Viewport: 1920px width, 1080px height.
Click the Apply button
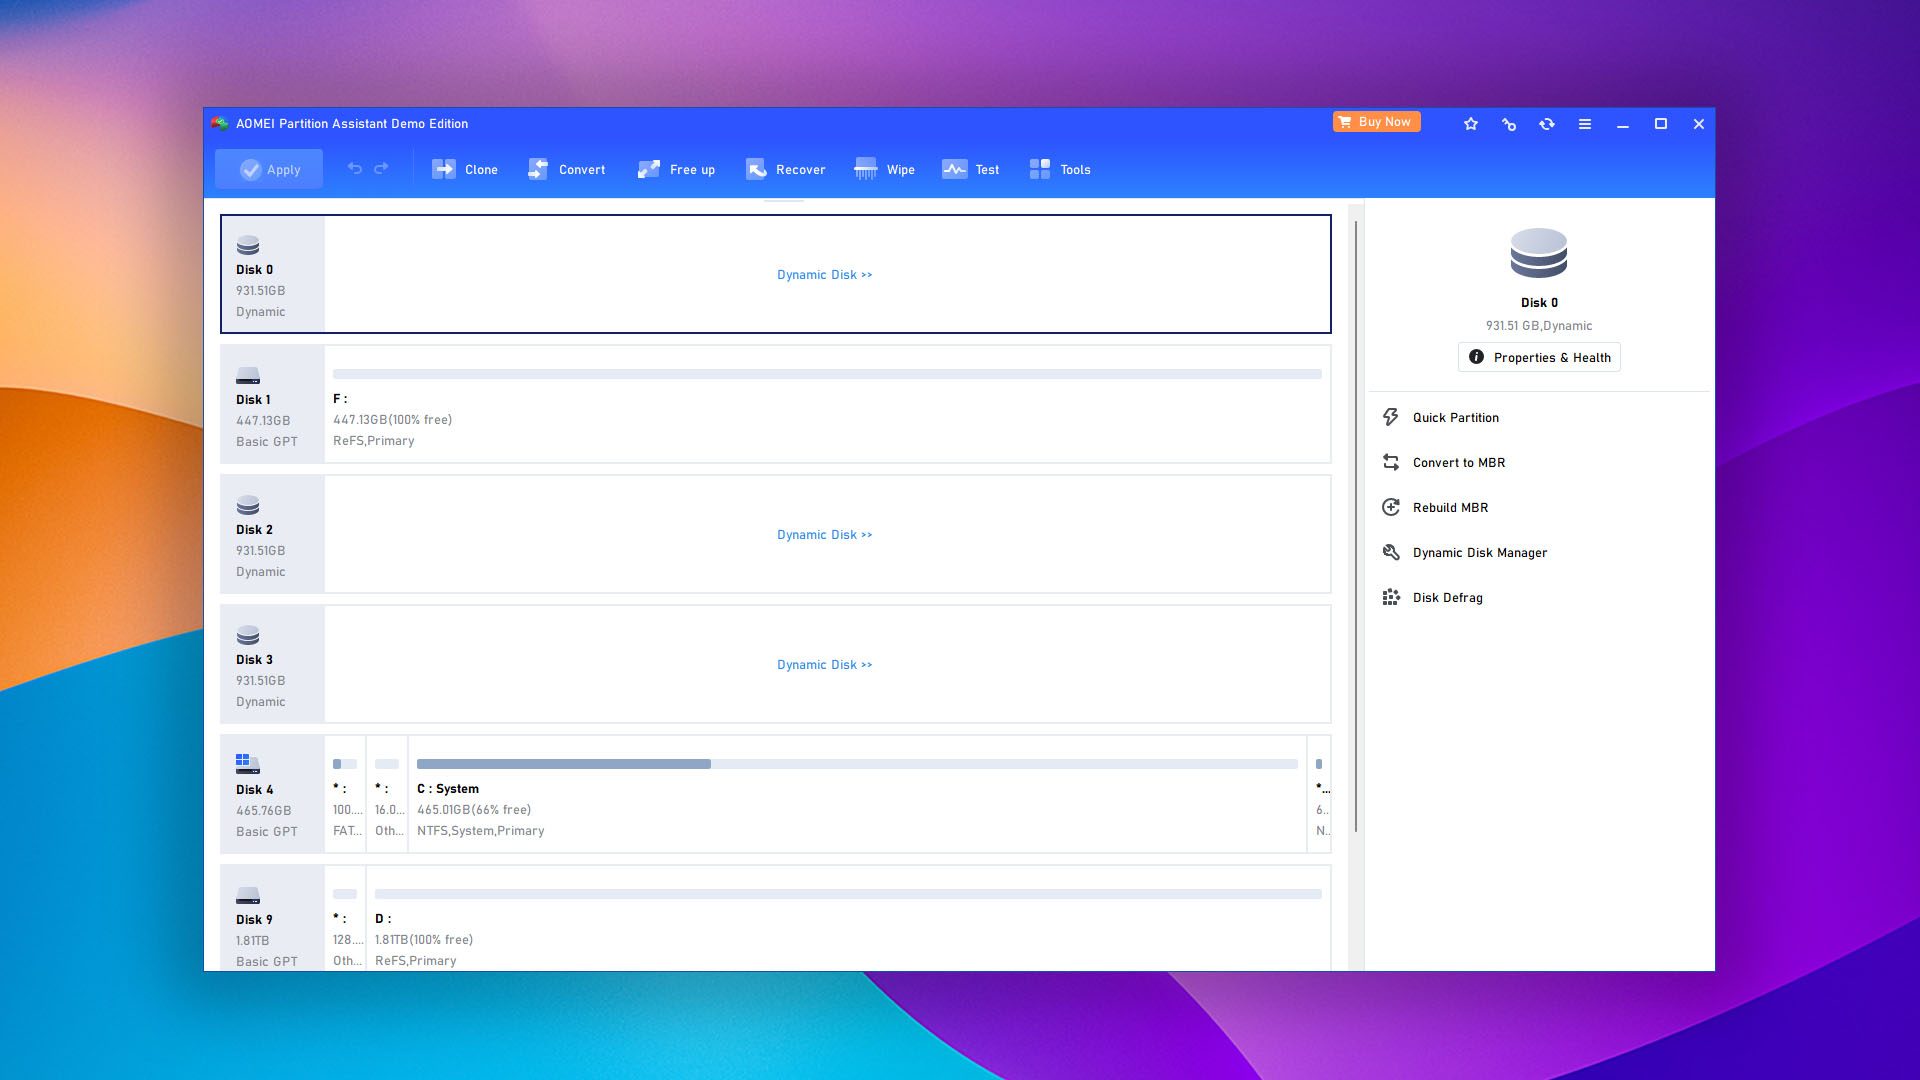(269, 169)
